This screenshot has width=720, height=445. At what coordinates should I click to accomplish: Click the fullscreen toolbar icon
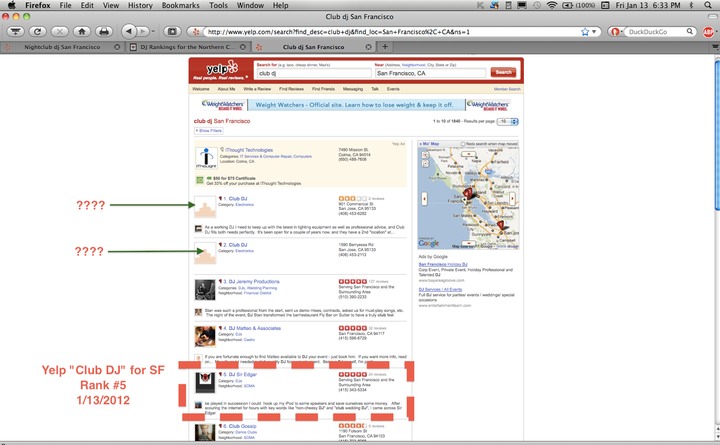click(172, 32)
